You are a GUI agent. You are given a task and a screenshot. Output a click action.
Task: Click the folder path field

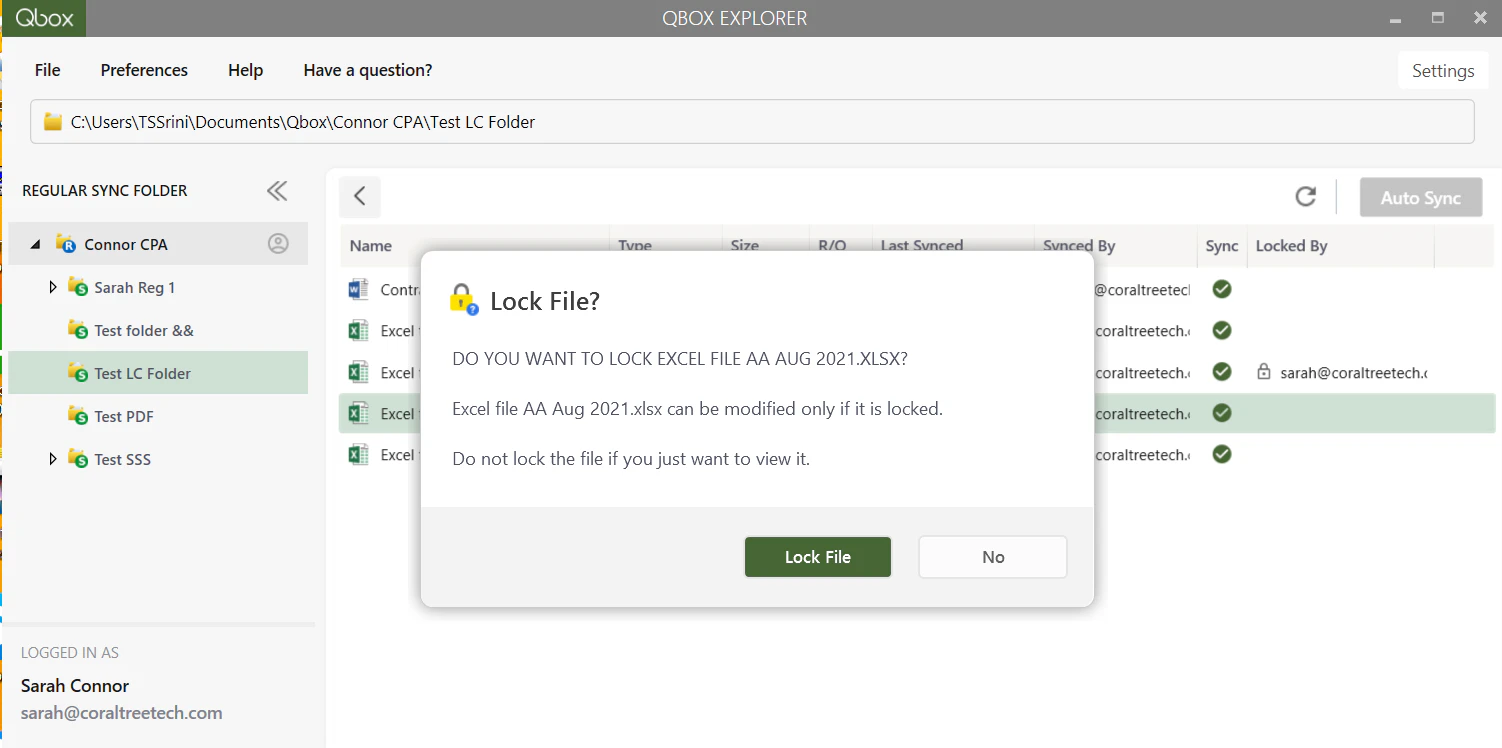click(x=750, y=121)
